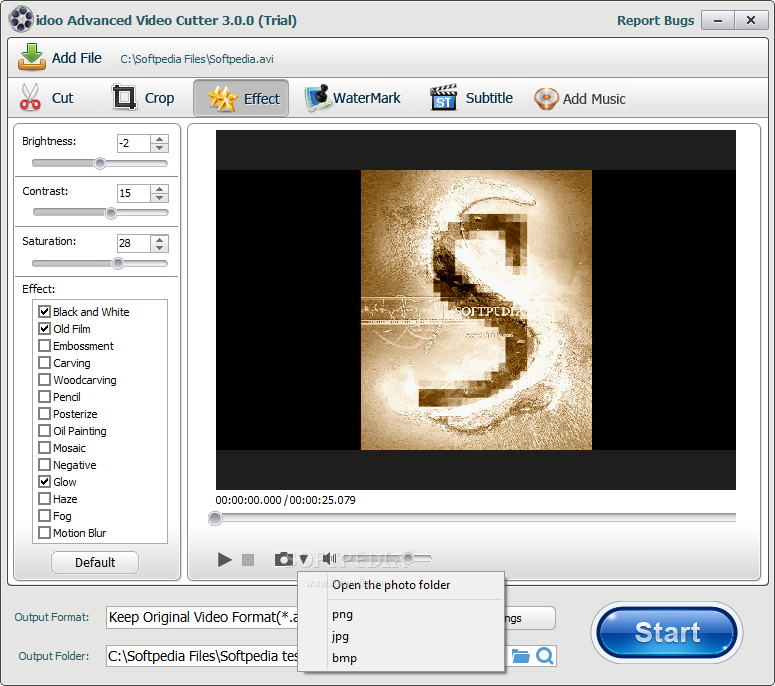Switch to the WaterMark tab
775x686 pixels.
pyautogui.click(x=353, y=98)
